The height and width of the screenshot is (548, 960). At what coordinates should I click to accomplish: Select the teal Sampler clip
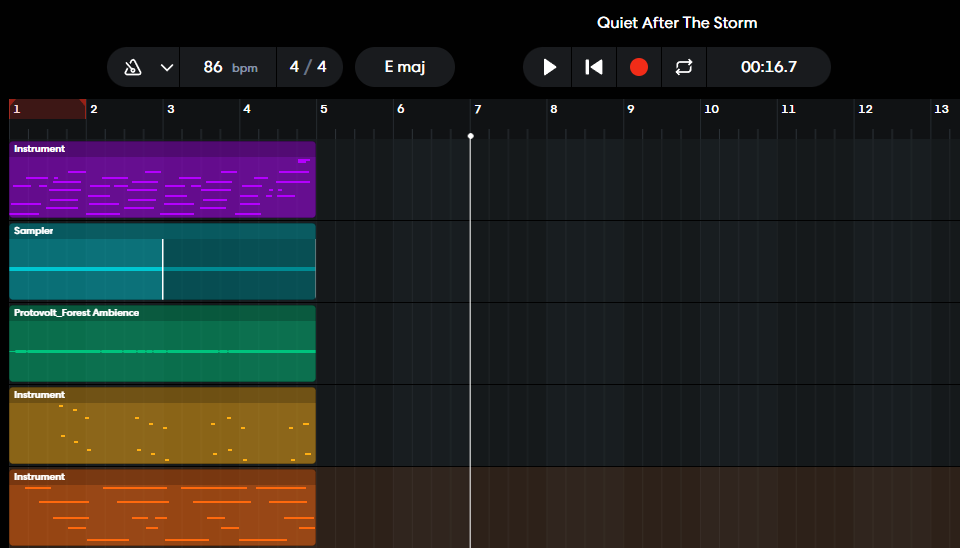point(162,261)
